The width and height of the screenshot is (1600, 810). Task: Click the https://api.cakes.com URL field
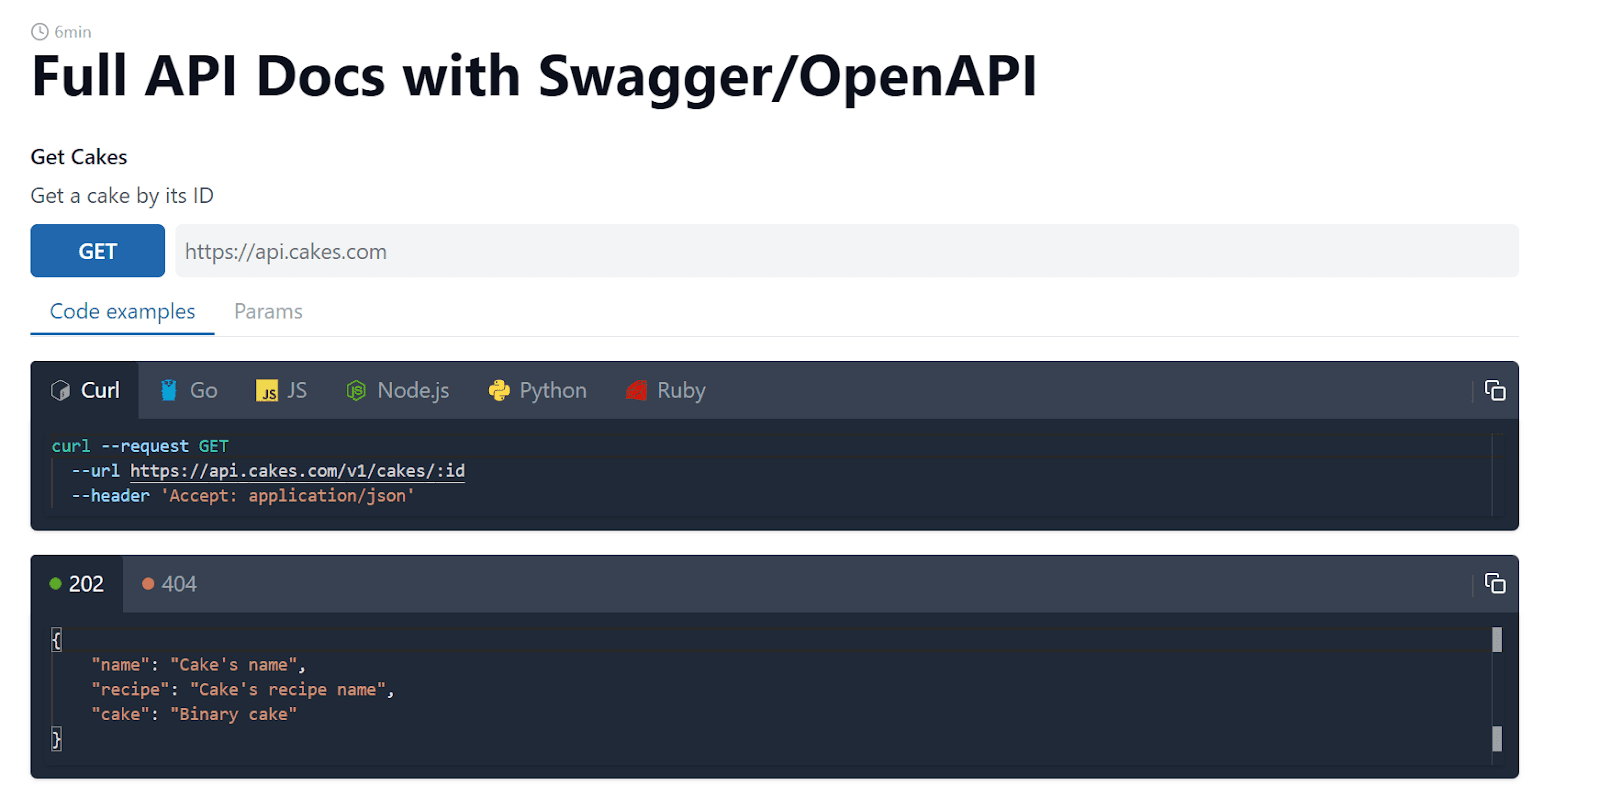click(x=846, y=250)
